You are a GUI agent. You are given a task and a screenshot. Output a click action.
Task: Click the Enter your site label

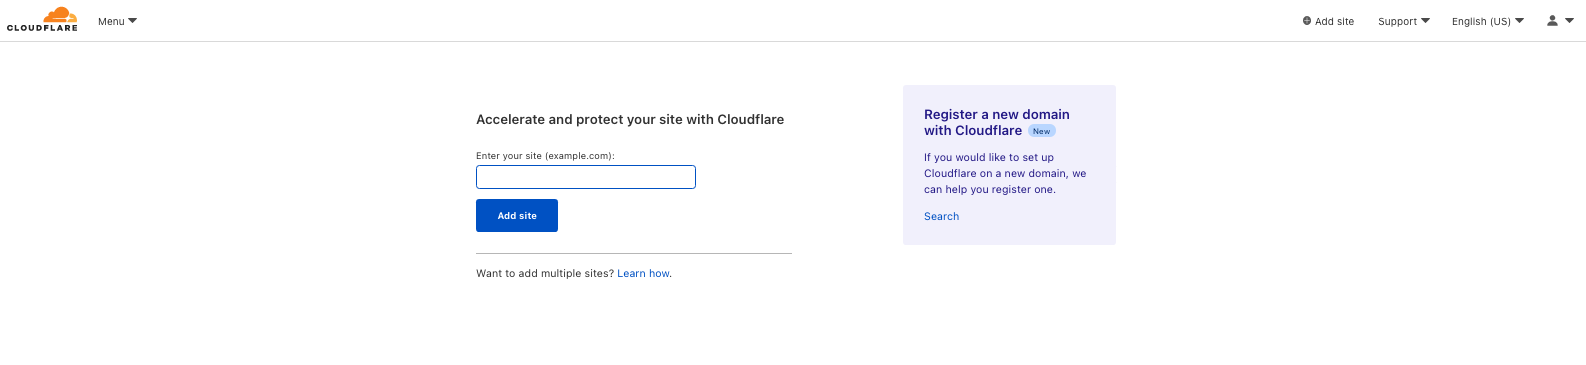tap(545, 156)
